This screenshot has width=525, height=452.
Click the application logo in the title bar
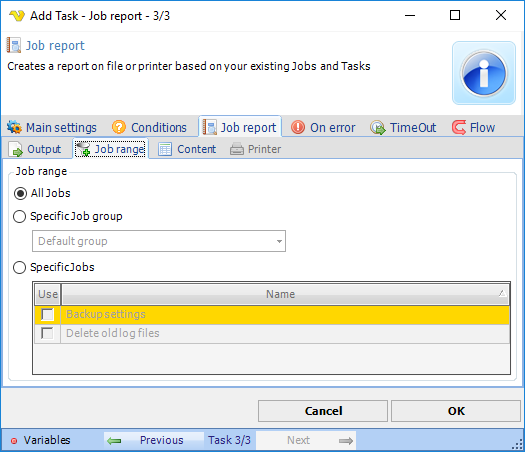tap(17, 15)
